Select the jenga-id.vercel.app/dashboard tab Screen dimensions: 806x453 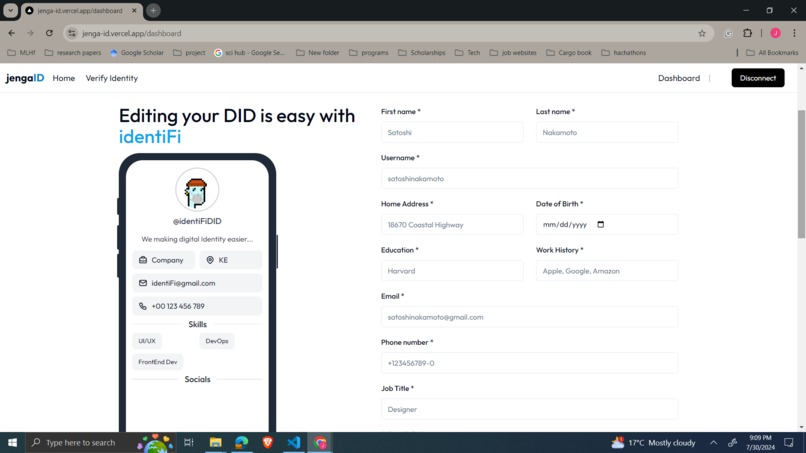coord(80,10)
